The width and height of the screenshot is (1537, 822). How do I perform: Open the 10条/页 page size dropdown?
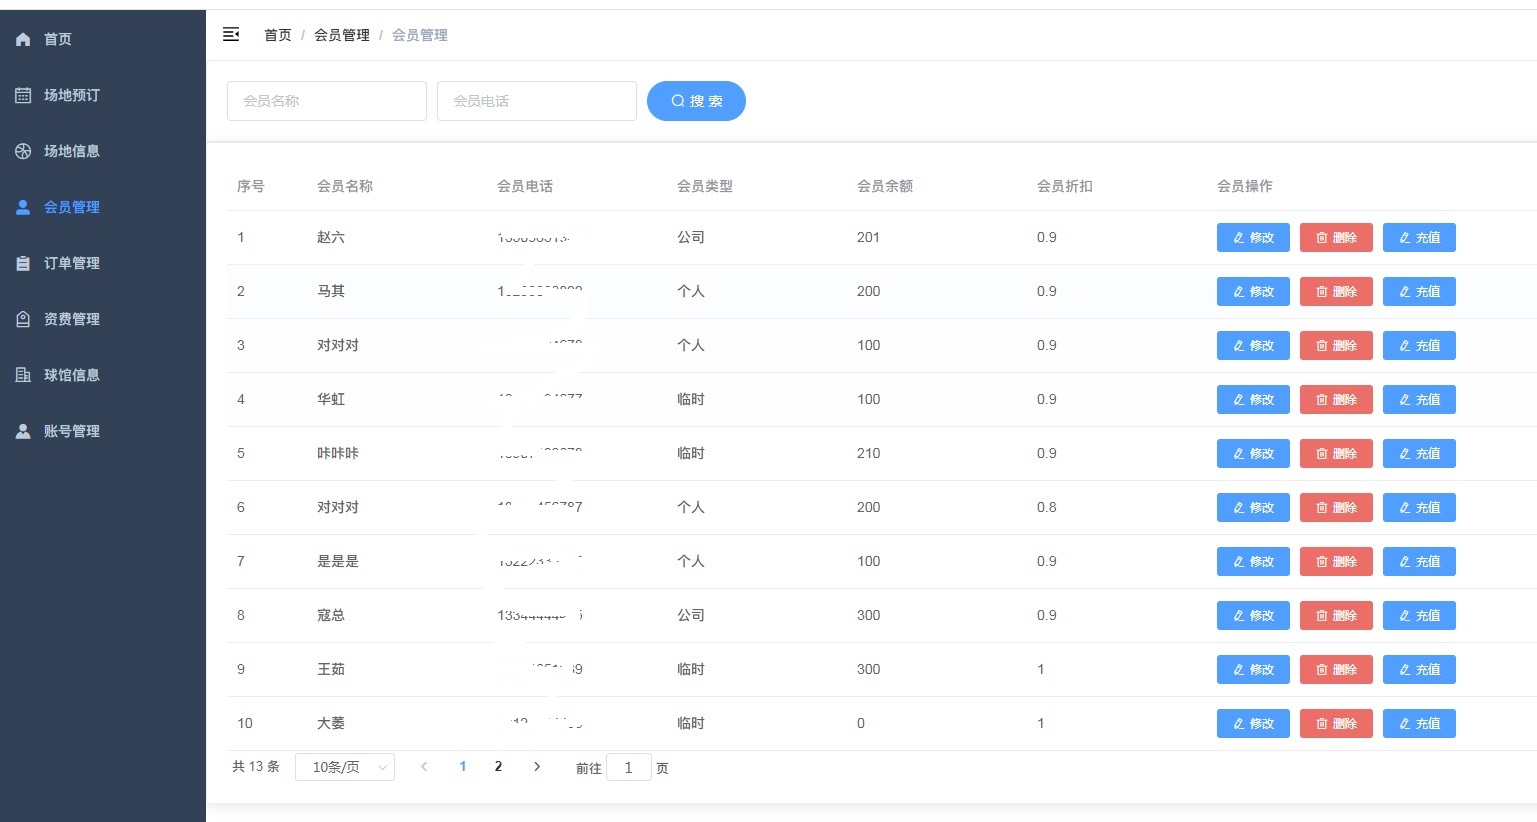[345, 767]
